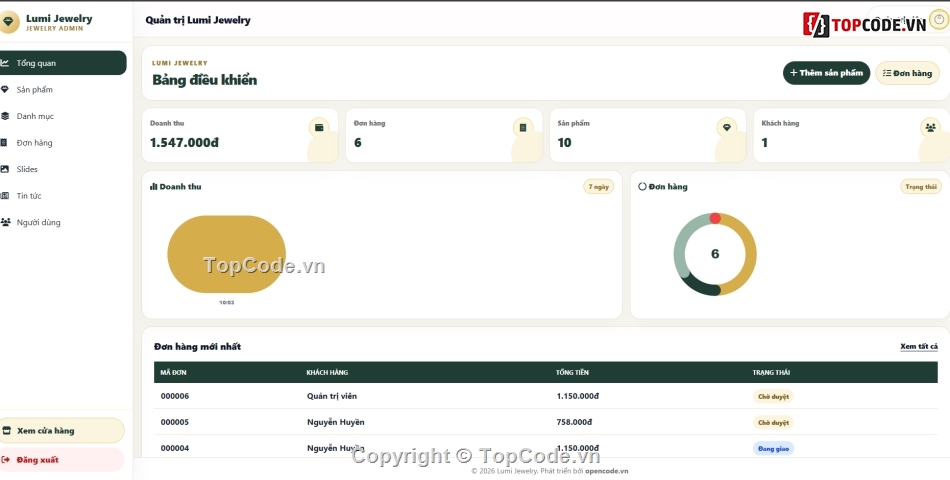Click the Xem tất cả link
The width and height of the screenshot is (950, 480).
pyautogui.click(x=918, y=347)
